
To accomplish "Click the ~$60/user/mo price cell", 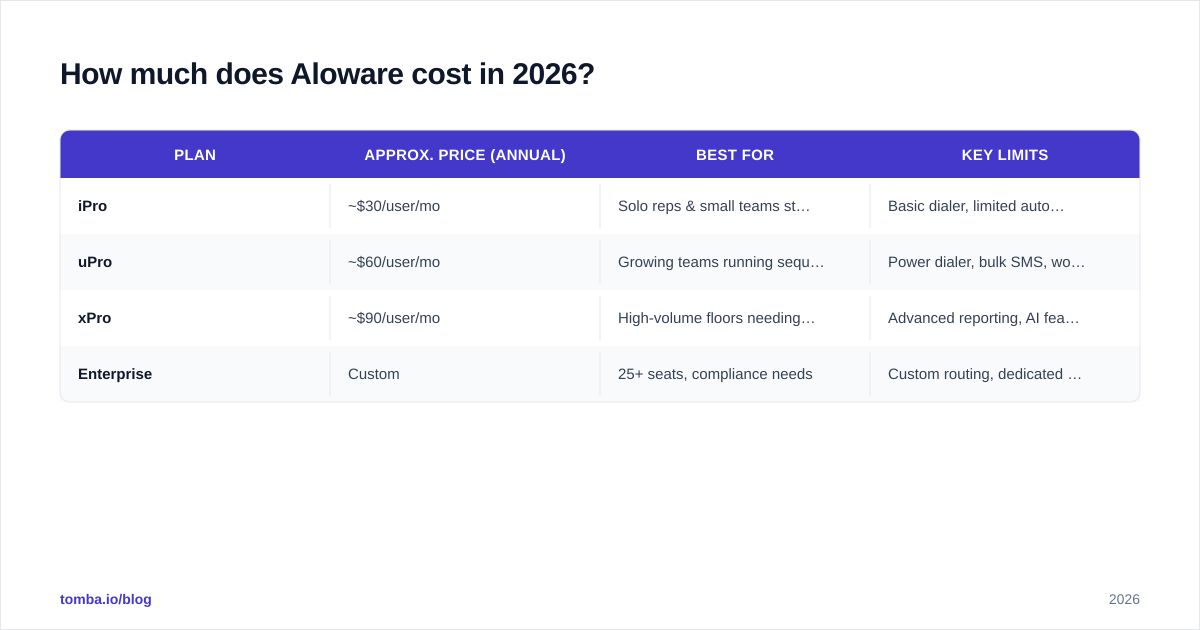I will click(x=465, y=262).
